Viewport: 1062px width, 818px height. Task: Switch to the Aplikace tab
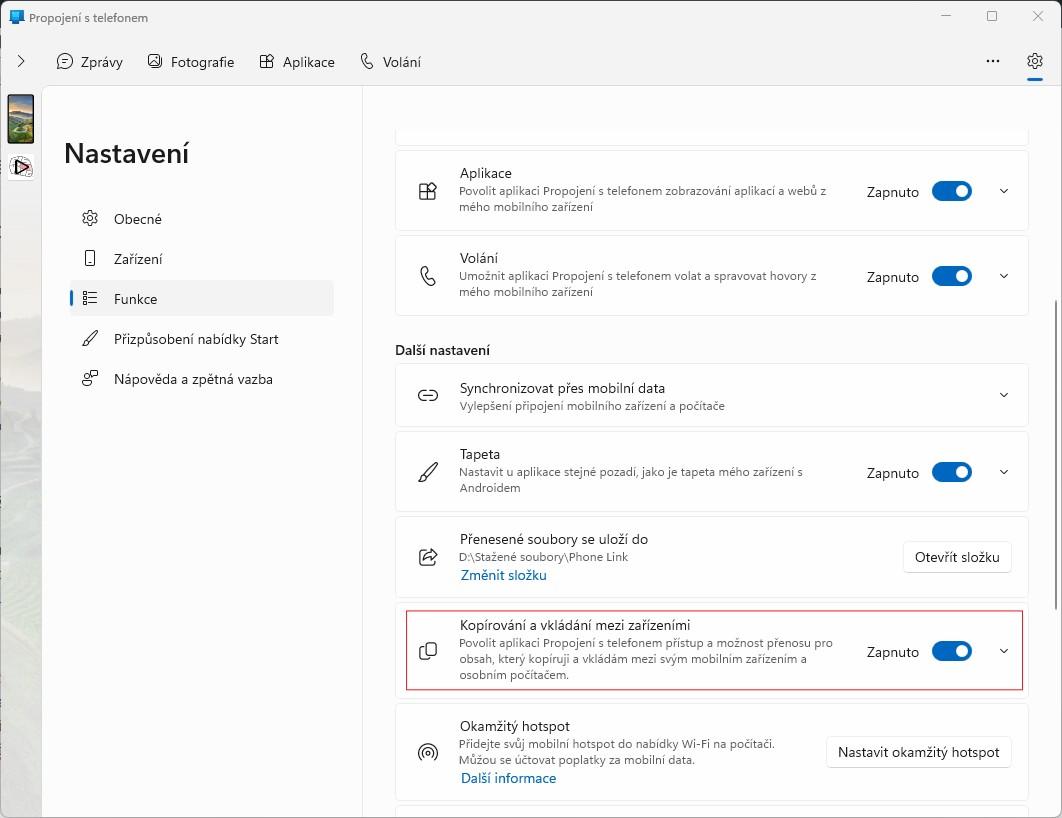click(x=297, y=62)
